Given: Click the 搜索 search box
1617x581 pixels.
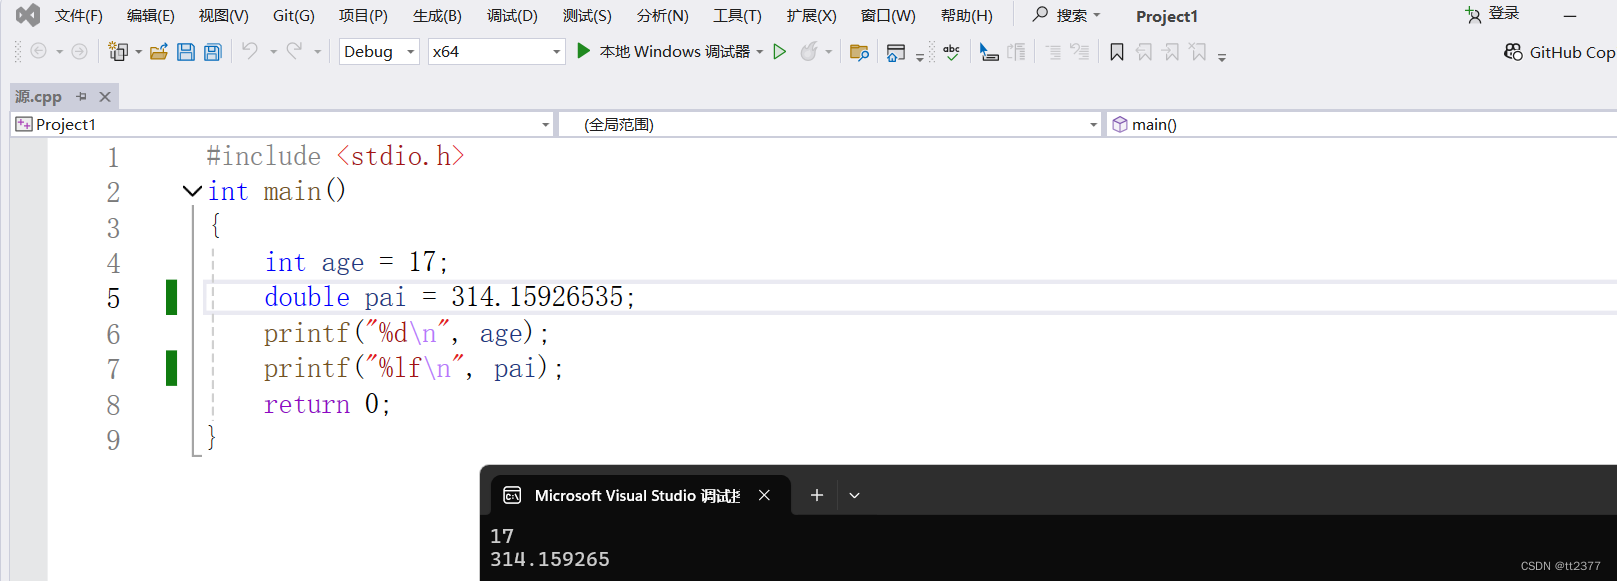Looking at the screenshot, I should pyautogui.click(x=1066, y=15).
